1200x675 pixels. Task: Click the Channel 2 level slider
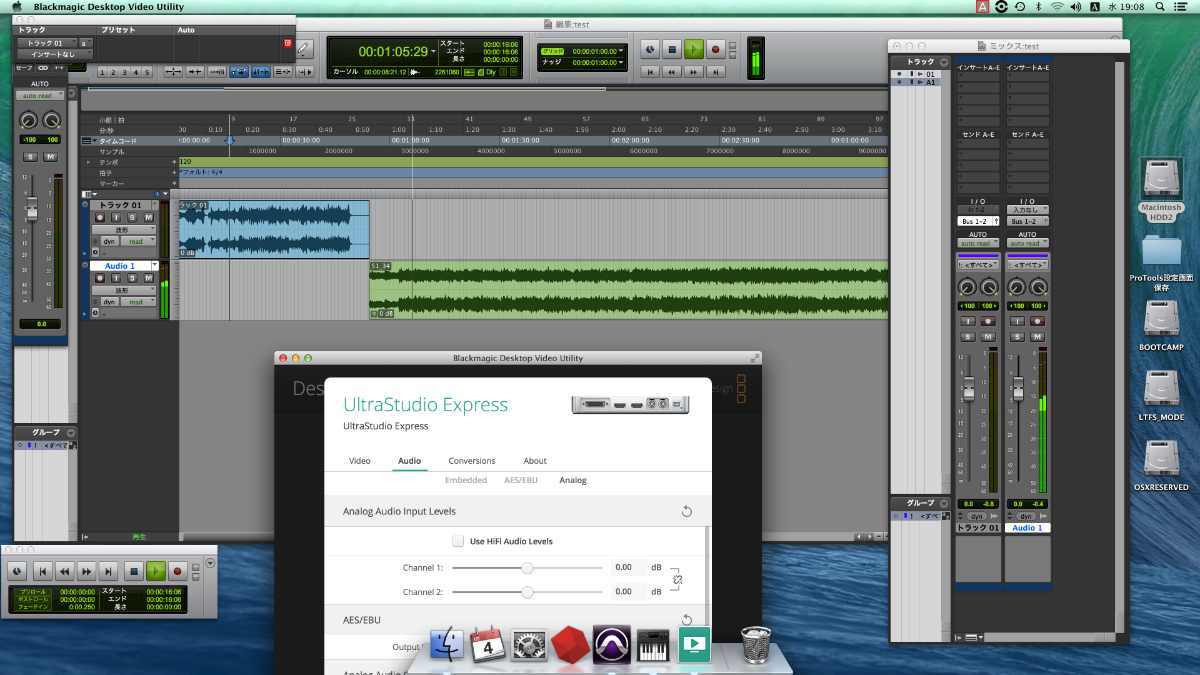coord(527,592)
